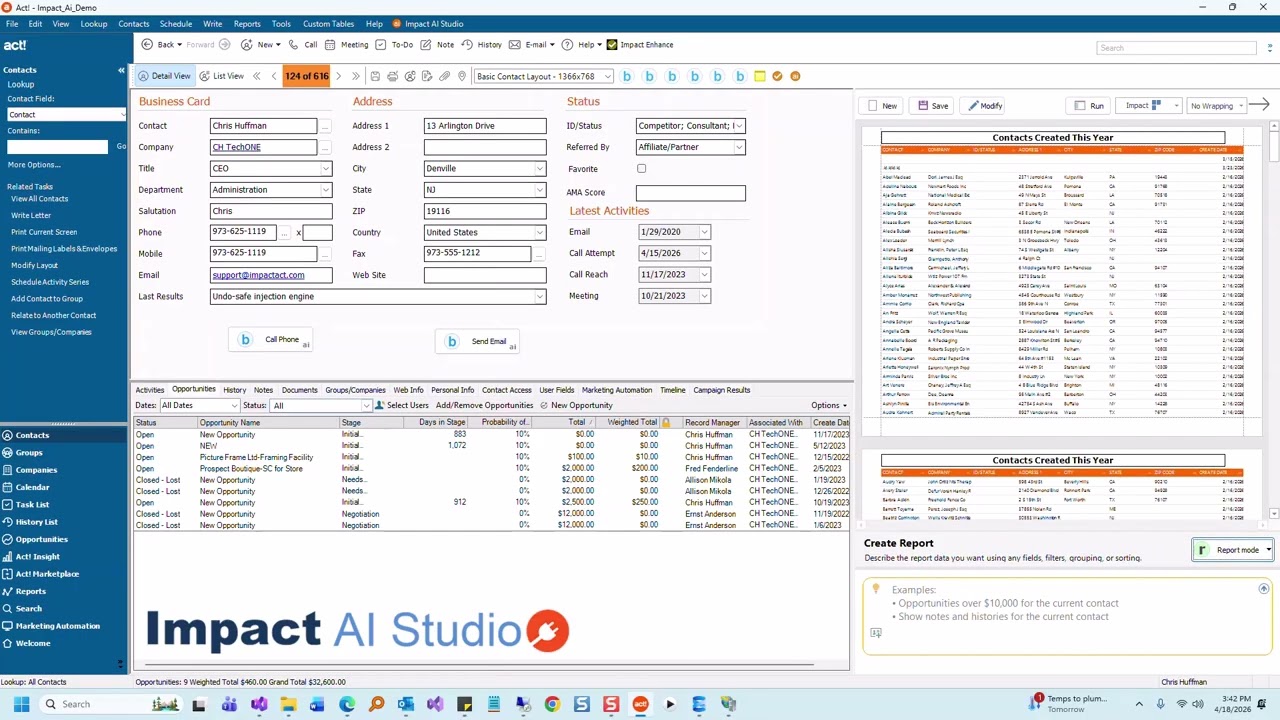The image size is (1280, 720).
Task: Click Add/Remove Opportunities
Action: (484, 406)
